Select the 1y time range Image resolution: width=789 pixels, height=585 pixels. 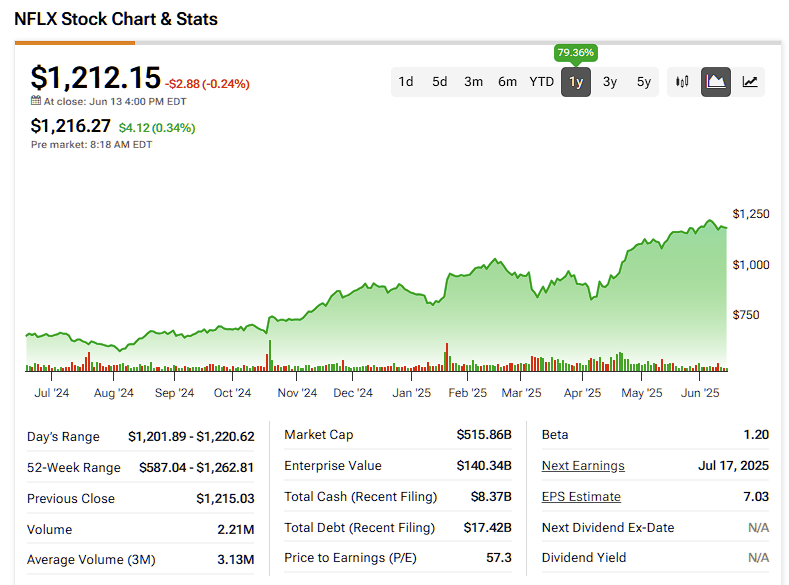(576, 81)
